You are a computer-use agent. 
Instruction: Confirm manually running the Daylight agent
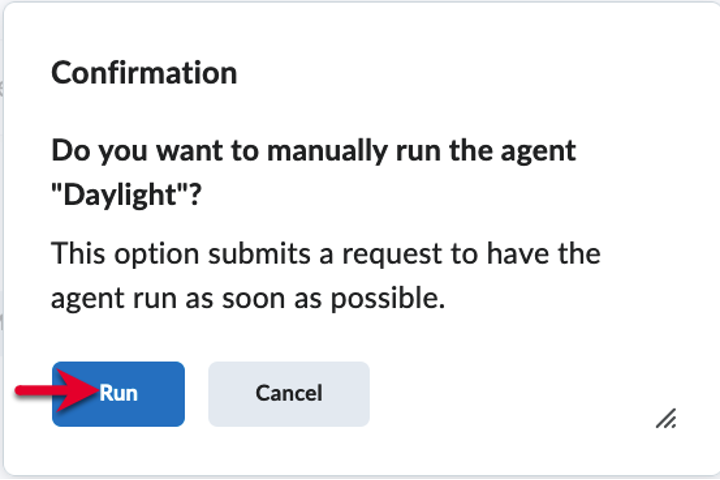click(x=118, y=394)
